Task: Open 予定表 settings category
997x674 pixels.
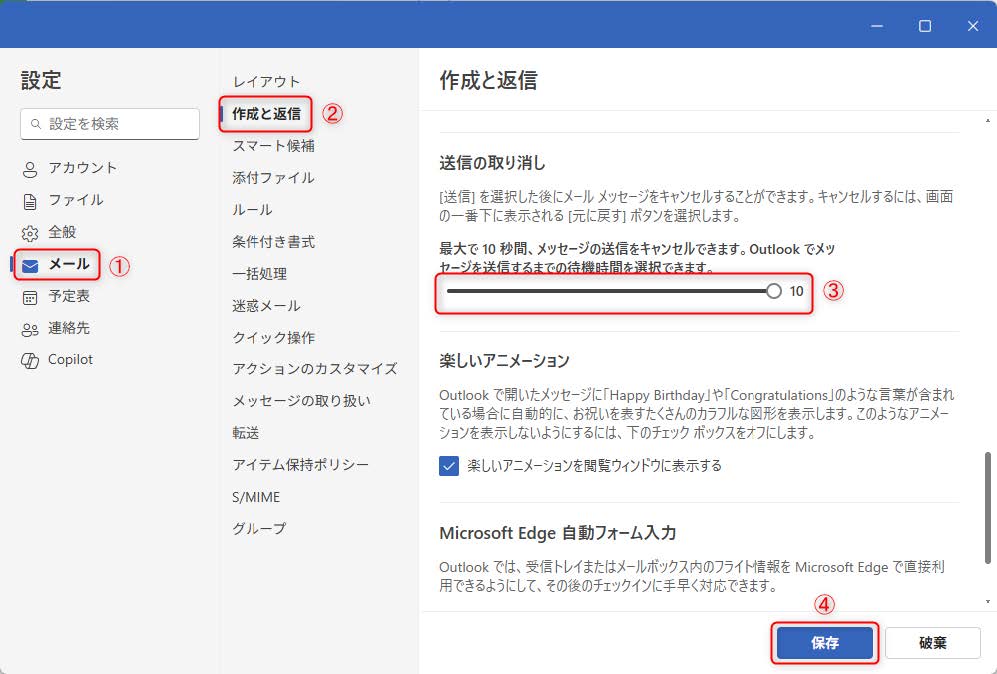Action: click(69, 296)
